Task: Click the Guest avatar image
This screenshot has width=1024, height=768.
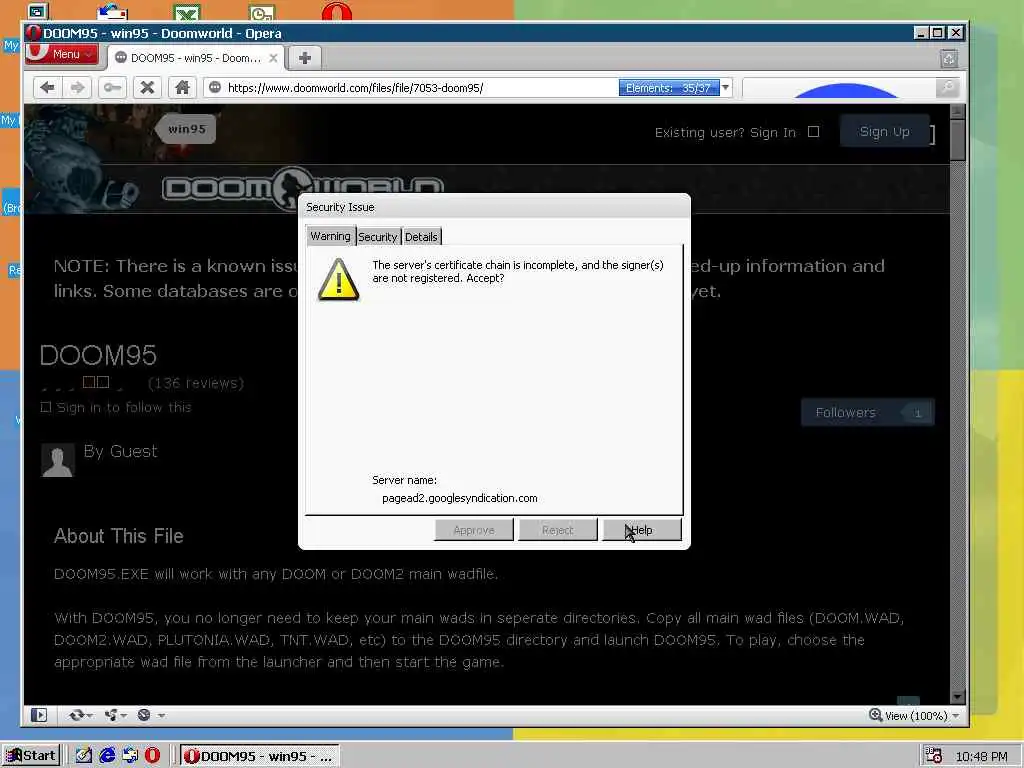Action: tap(57, 460)
